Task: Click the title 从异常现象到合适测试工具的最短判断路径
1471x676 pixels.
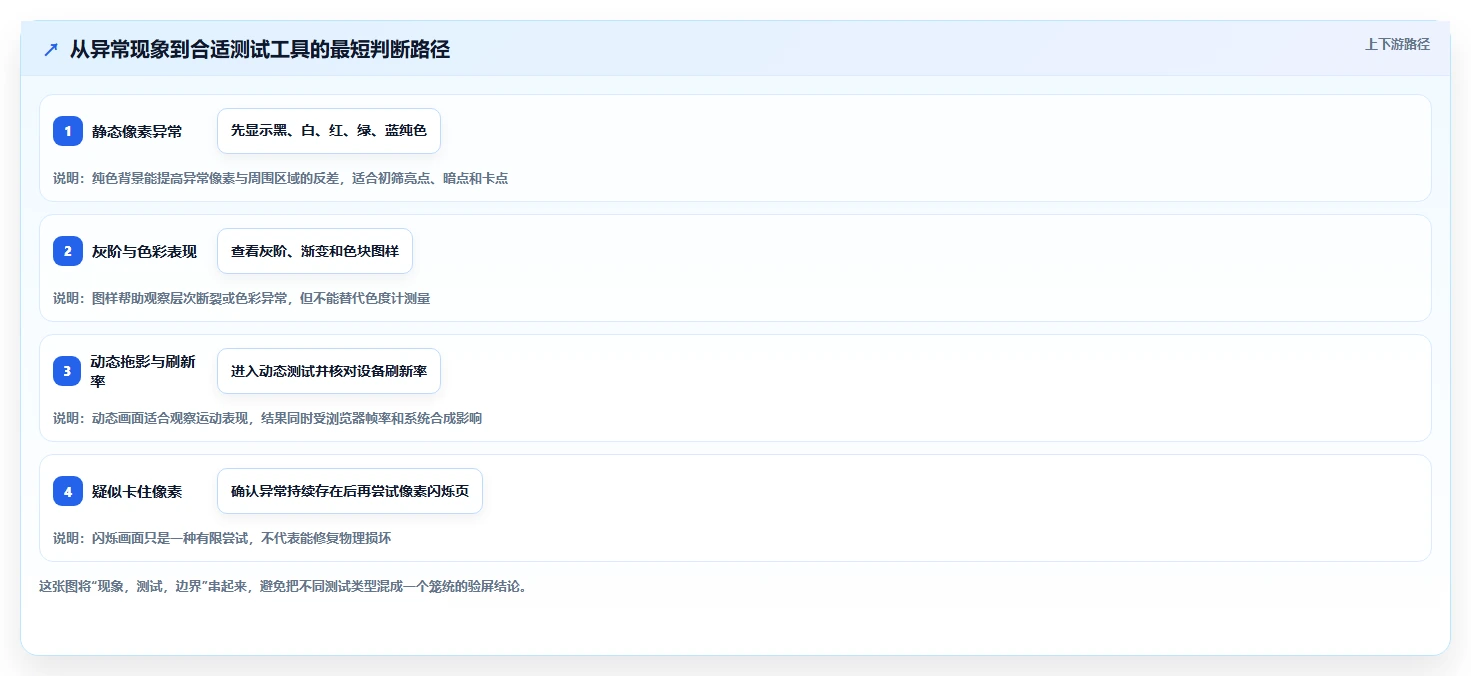Action: coord(260,50)
